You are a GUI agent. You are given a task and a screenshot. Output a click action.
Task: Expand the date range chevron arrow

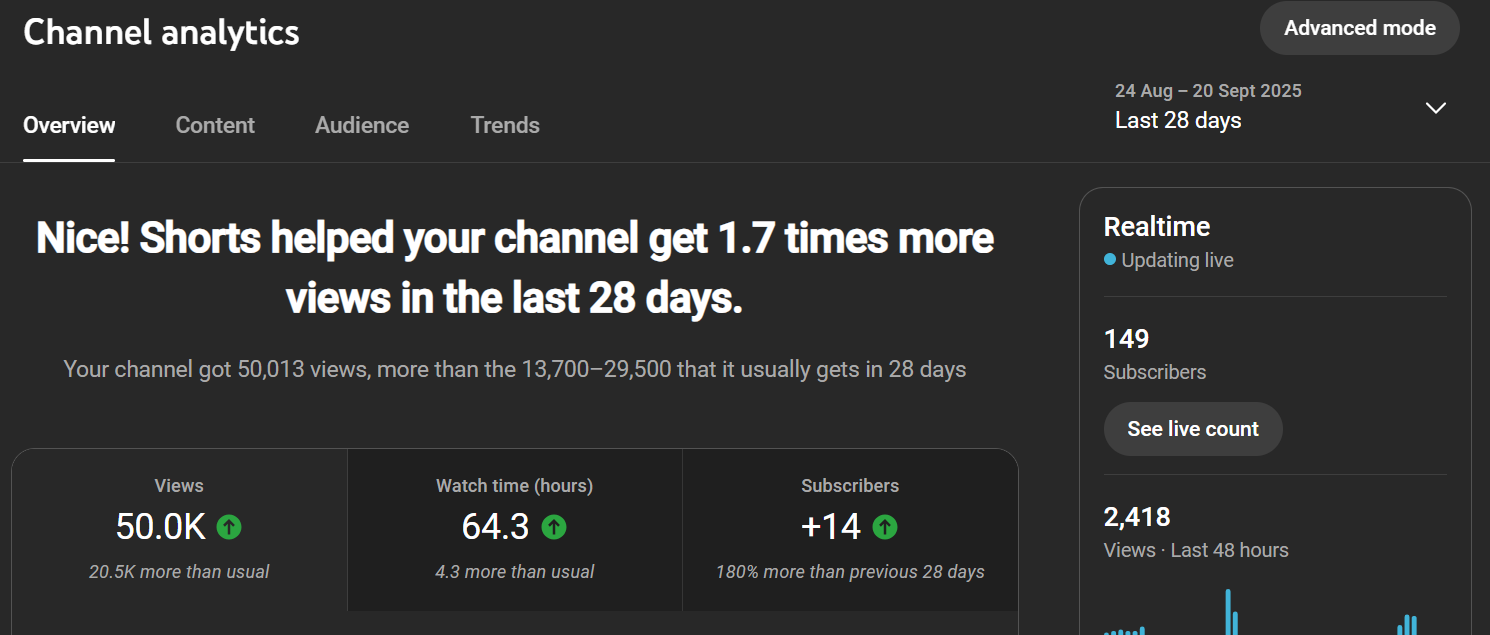pos(1435,108)
